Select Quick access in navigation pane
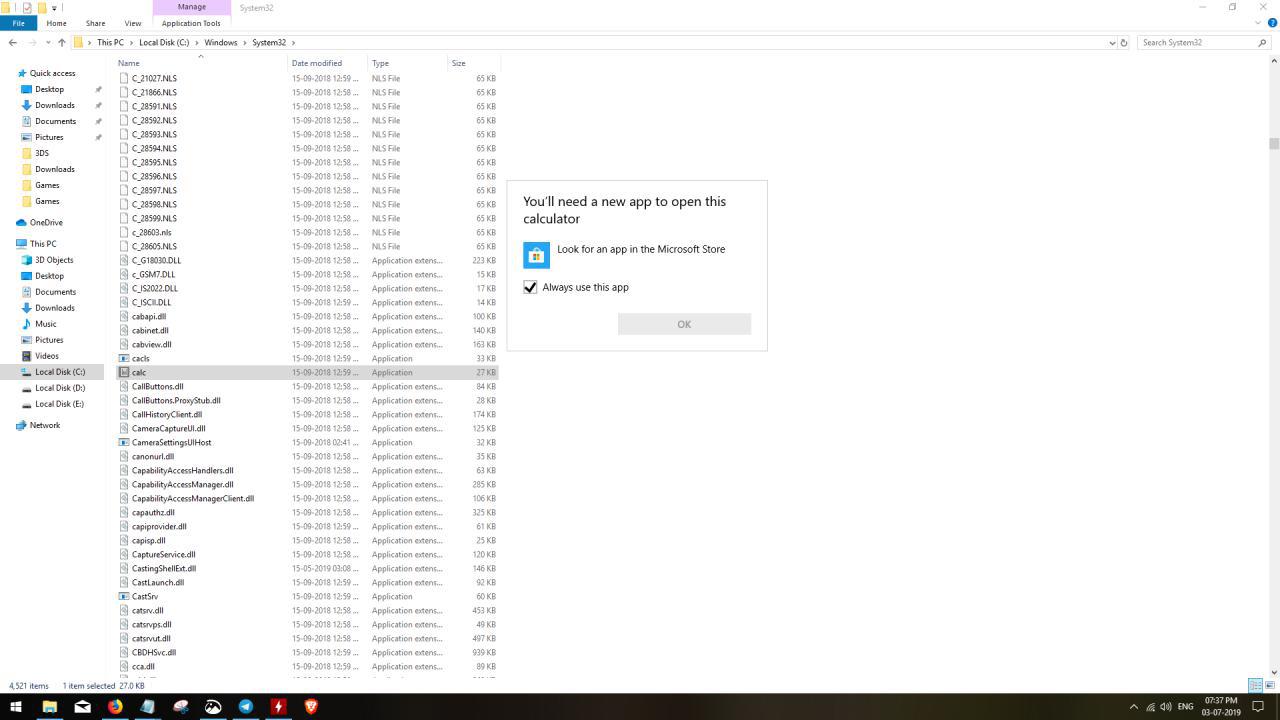The width and height of the screenshot is (1280, 720). (52, 73)
